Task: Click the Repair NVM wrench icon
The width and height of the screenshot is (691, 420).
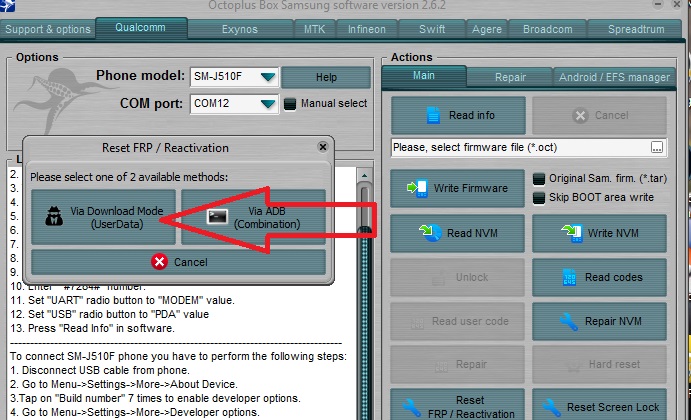Action: pyautogui.click(x=568, y=322)
